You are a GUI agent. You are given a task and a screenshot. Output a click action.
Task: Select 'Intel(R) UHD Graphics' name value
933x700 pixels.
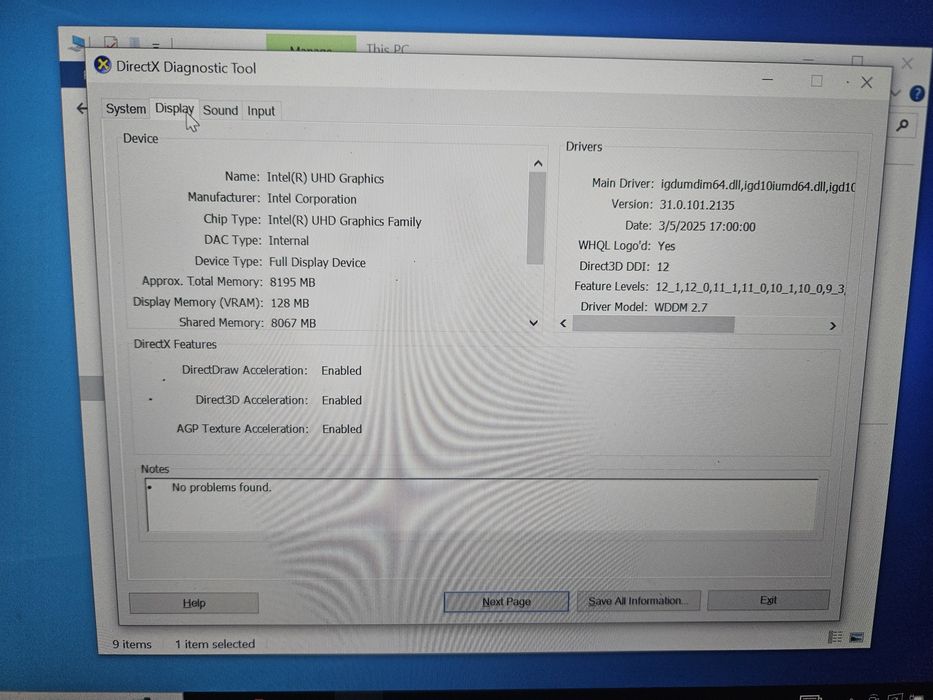tap(325, 178)
